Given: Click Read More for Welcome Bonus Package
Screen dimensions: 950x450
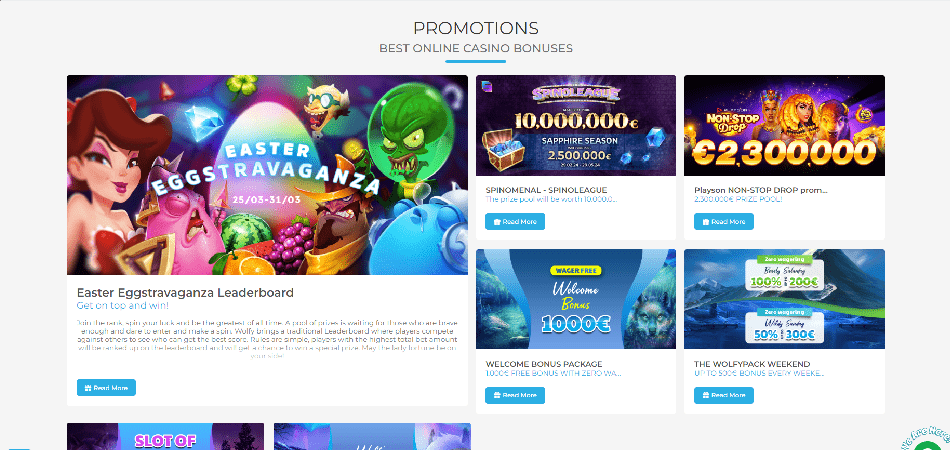Looking at the screenshot, I should (x=515, y=395).
